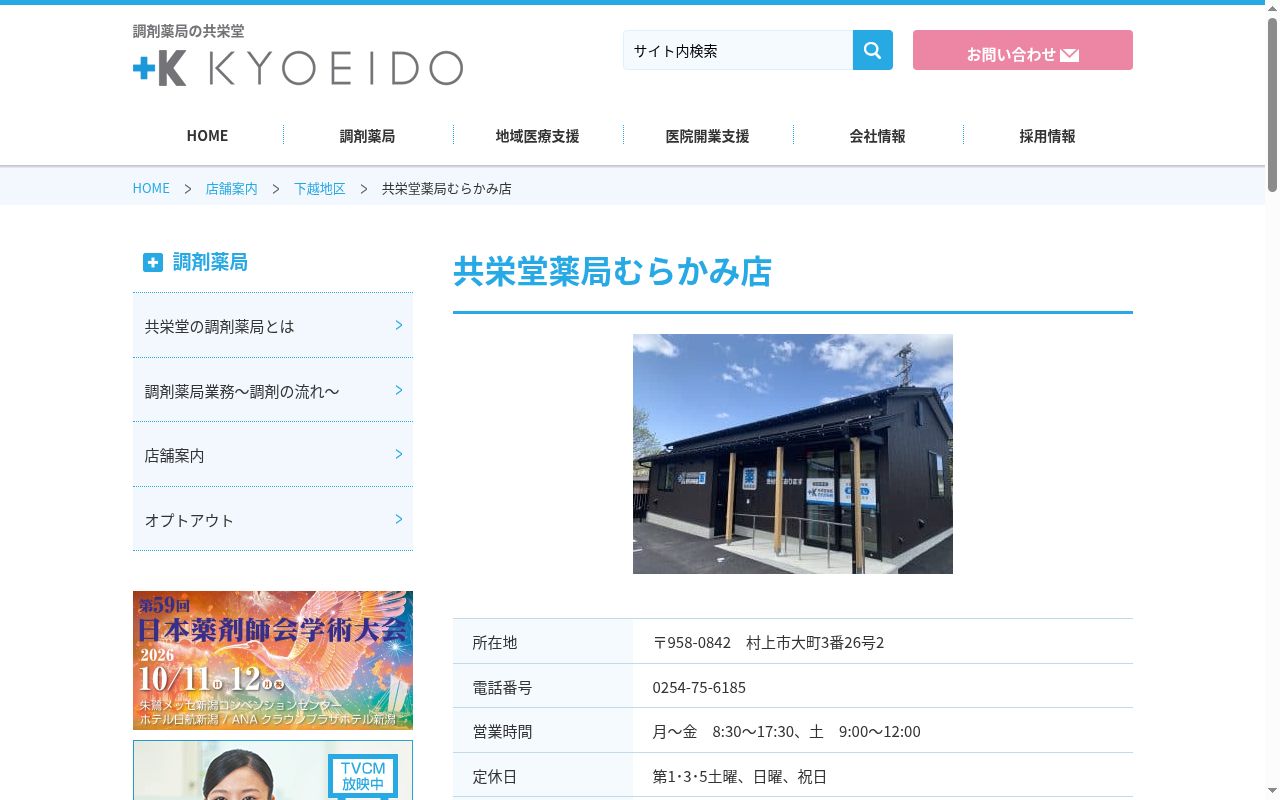Screen dimensions: 1280x800
Task: Click the 電話番号 row label
Action: coord(502,687)
